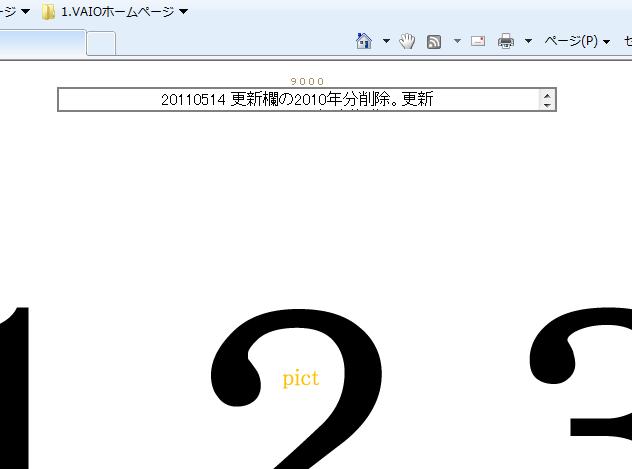Click the new tab button
The height and width of the screenshot is (469, 632).
point(101,43)
